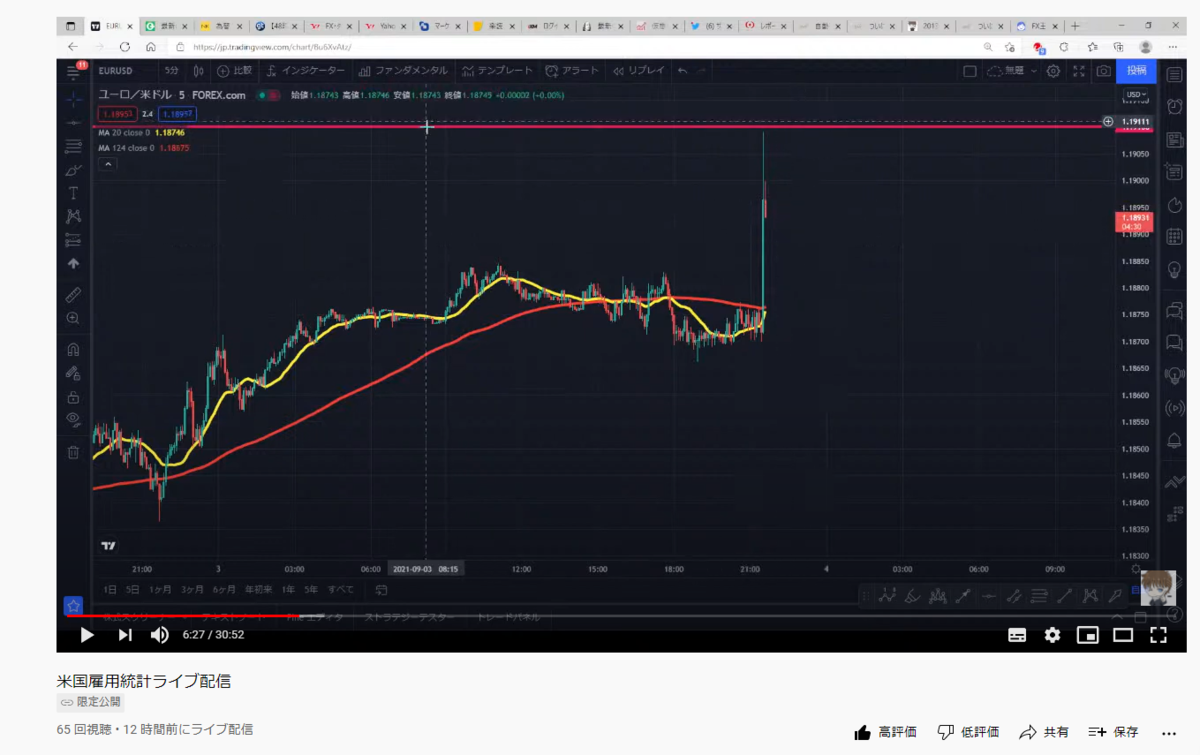Image resolution: width=1200 pixels, height=755 pixels.
Task: Take a chart snapshot with camera
Action: pos(1103,71)
